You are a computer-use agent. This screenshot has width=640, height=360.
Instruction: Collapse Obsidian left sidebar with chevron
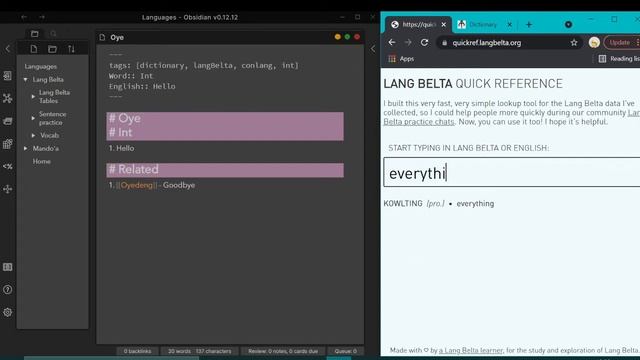click(x=8, y=49)
